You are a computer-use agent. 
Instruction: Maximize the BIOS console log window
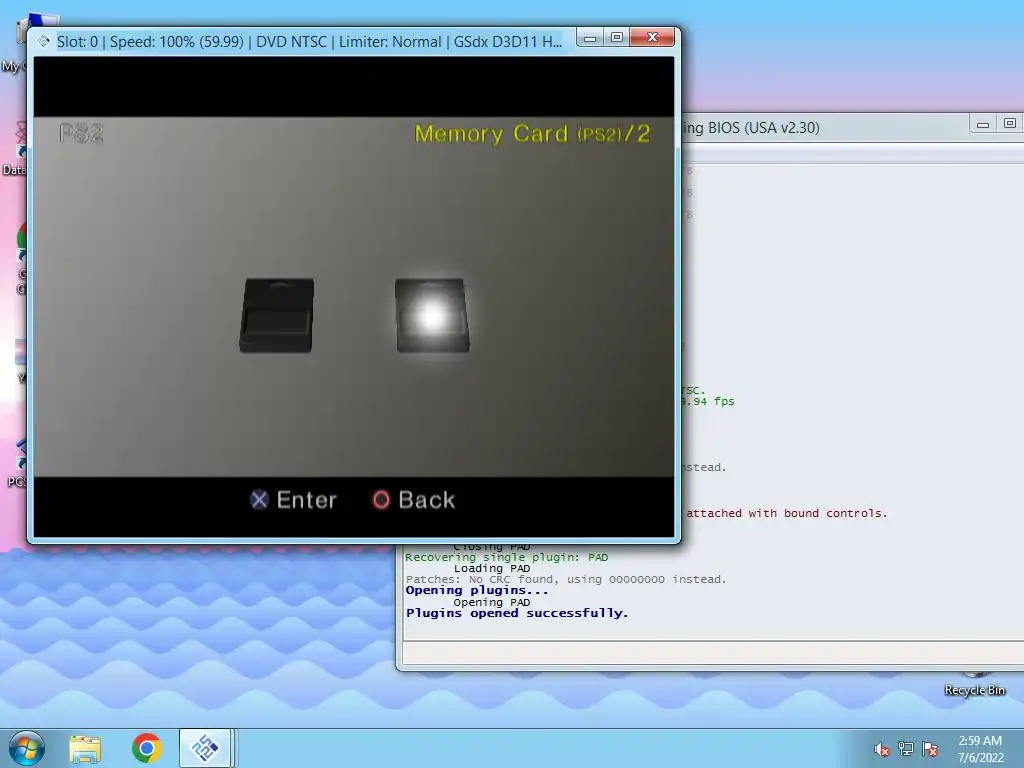click(x=1010, y=123)
